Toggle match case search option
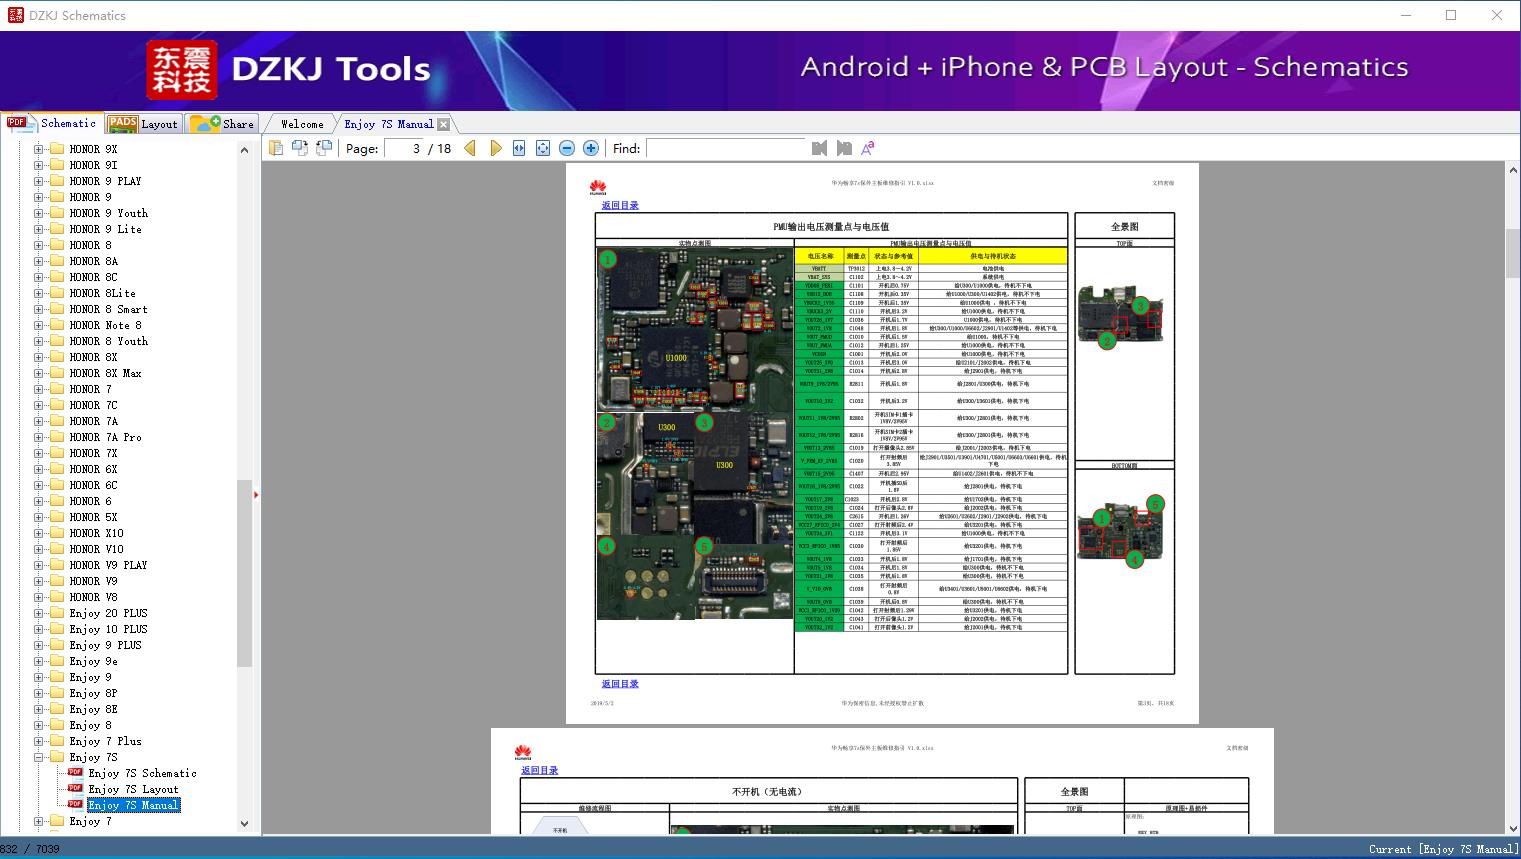Viewport: 1521px width, 859px height. [x=868, y=148]
